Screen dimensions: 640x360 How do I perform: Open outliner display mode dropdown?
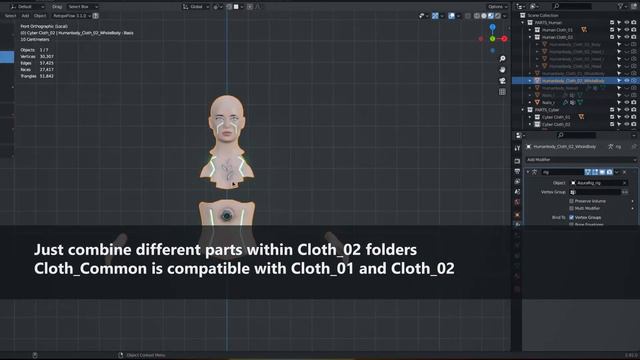(x=534, y=7)
